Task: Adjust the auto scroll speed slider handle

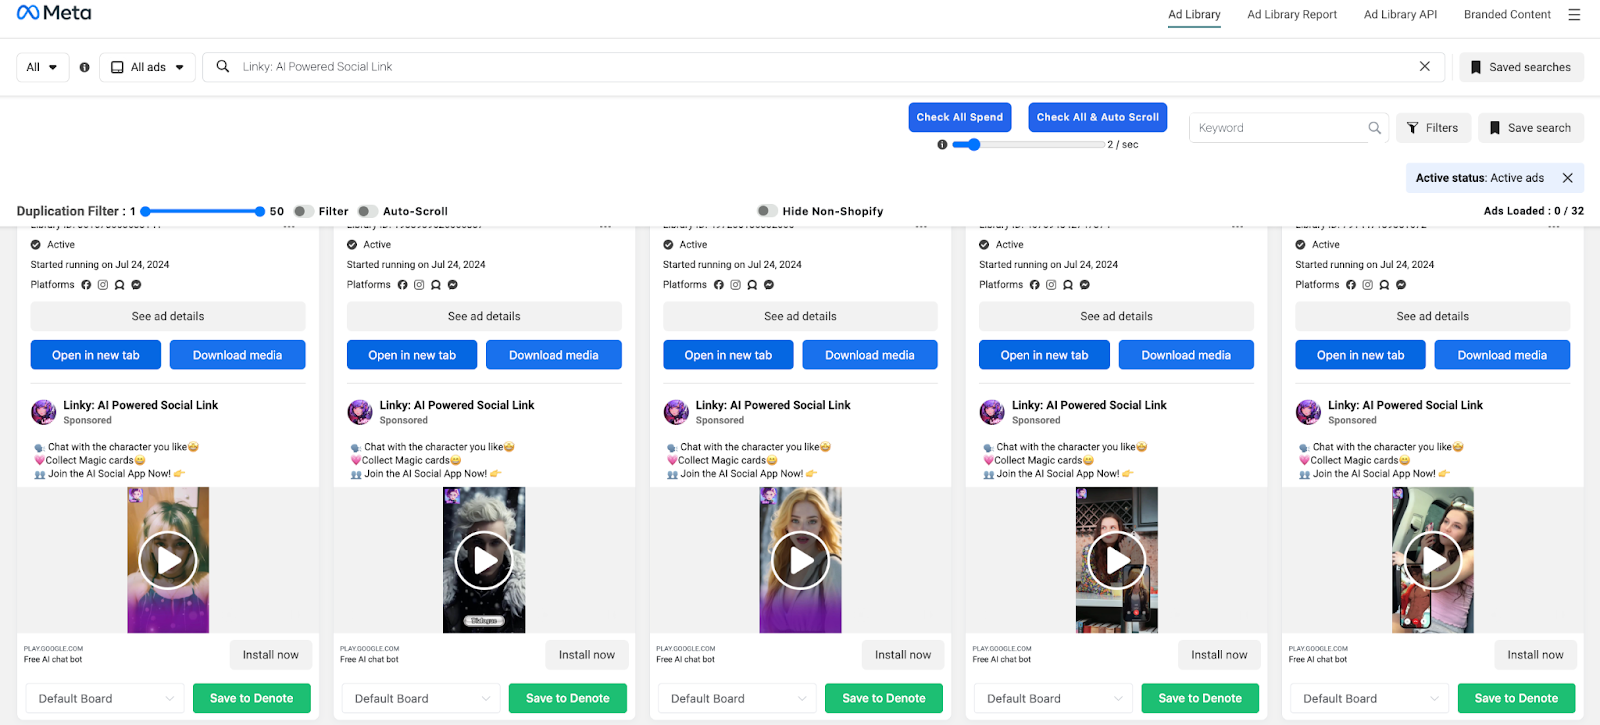Action: [973, 145]
